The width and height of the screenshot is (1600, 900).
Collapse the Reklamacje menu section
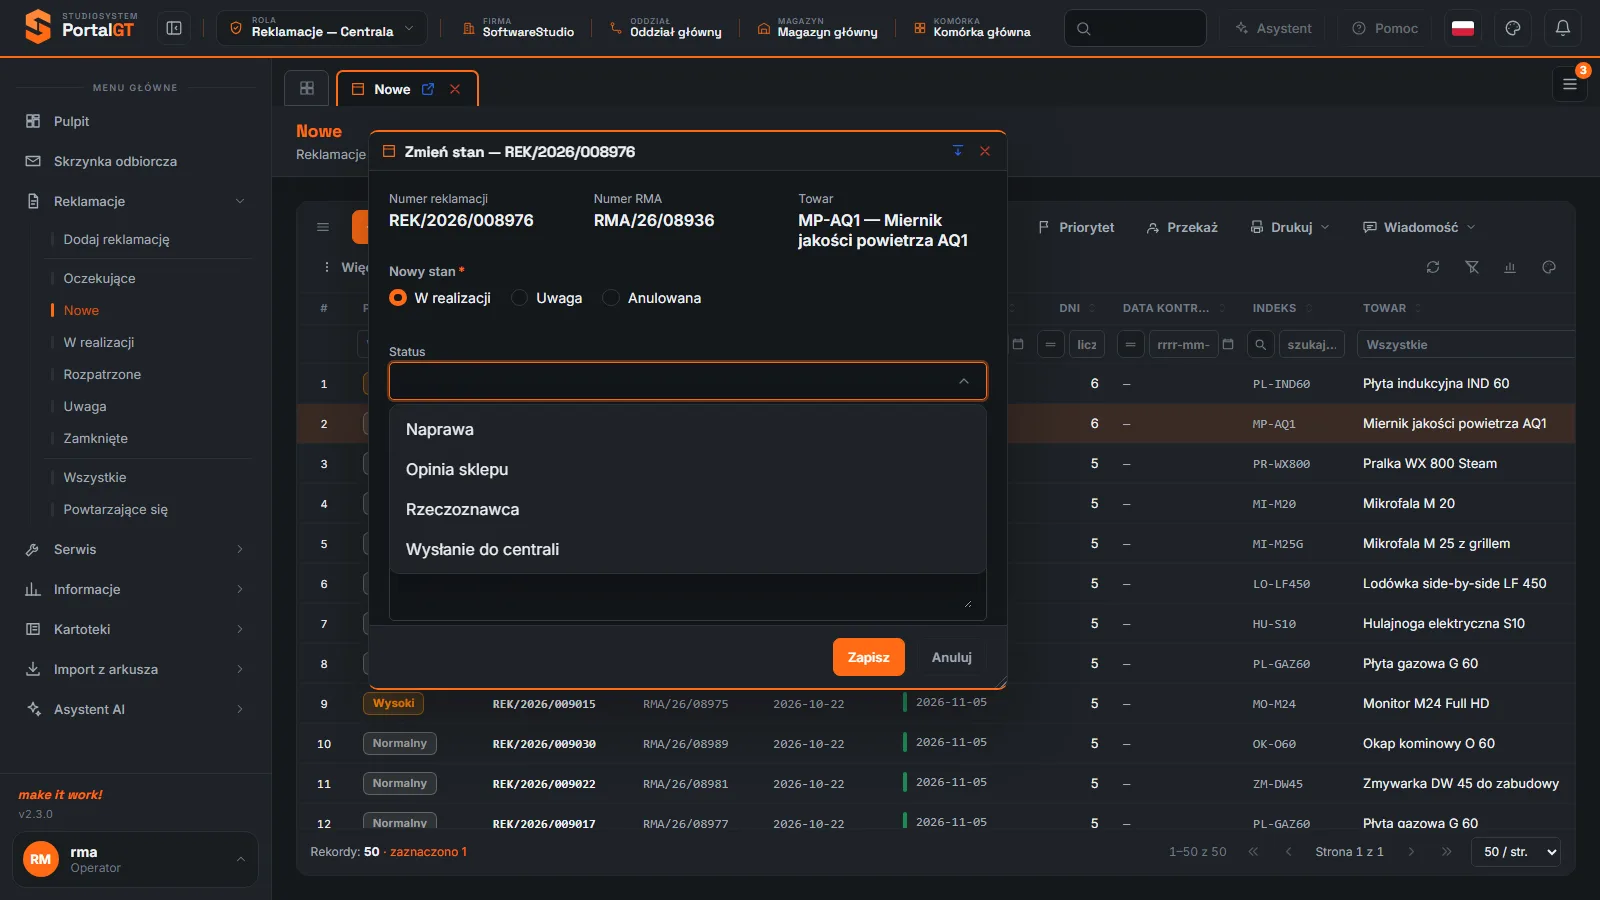136,201
